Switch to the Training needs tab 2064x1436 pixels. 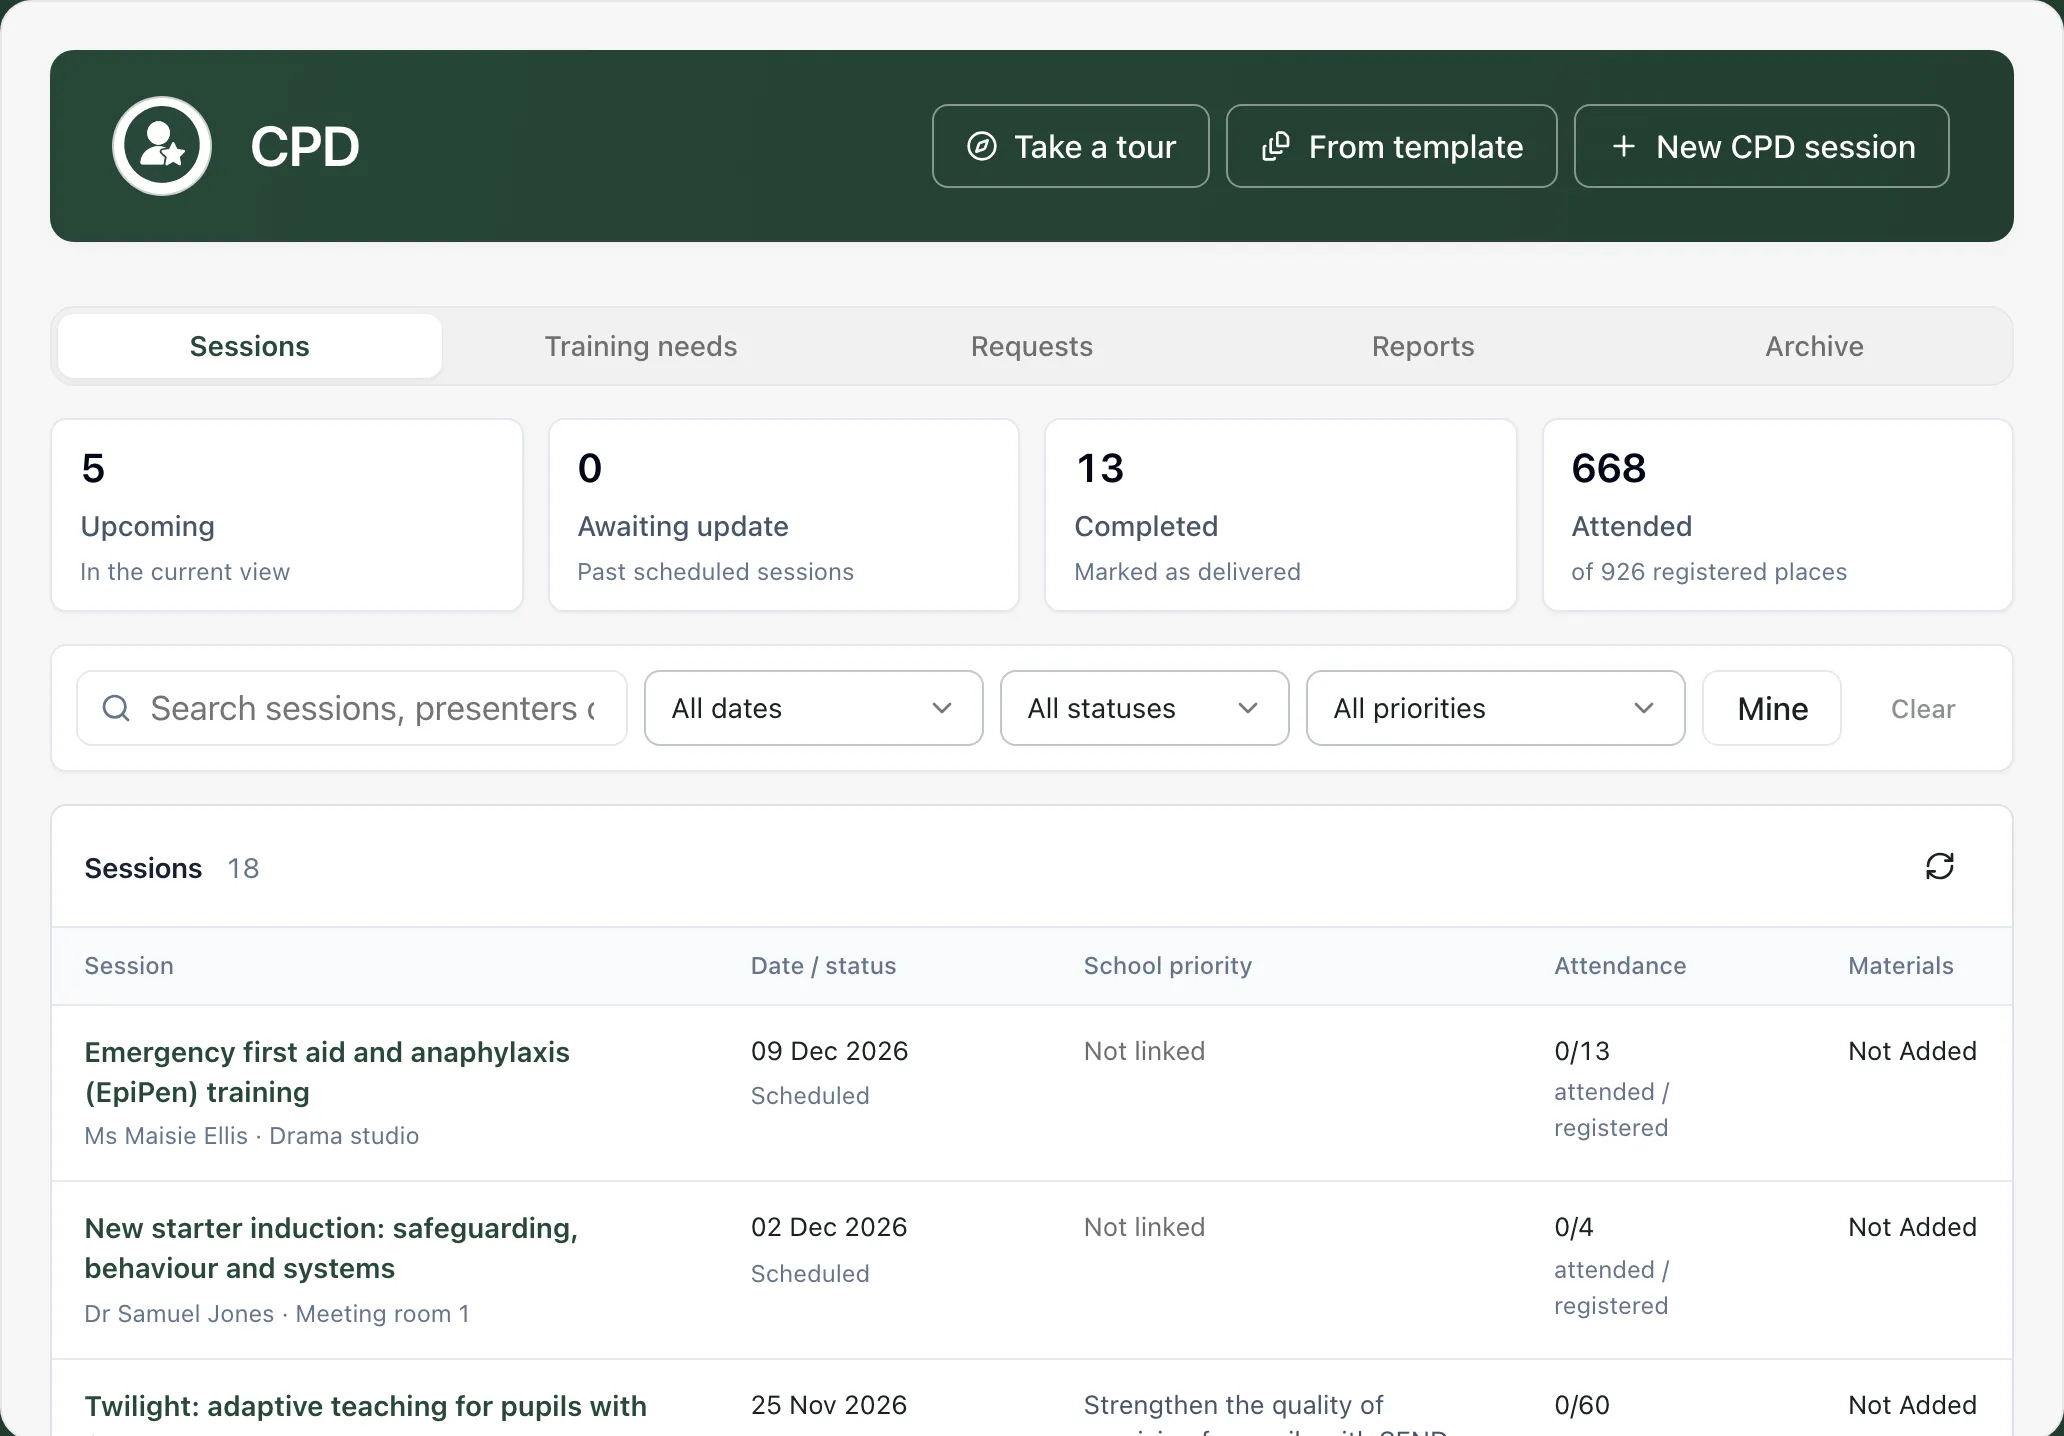(641, 346)
